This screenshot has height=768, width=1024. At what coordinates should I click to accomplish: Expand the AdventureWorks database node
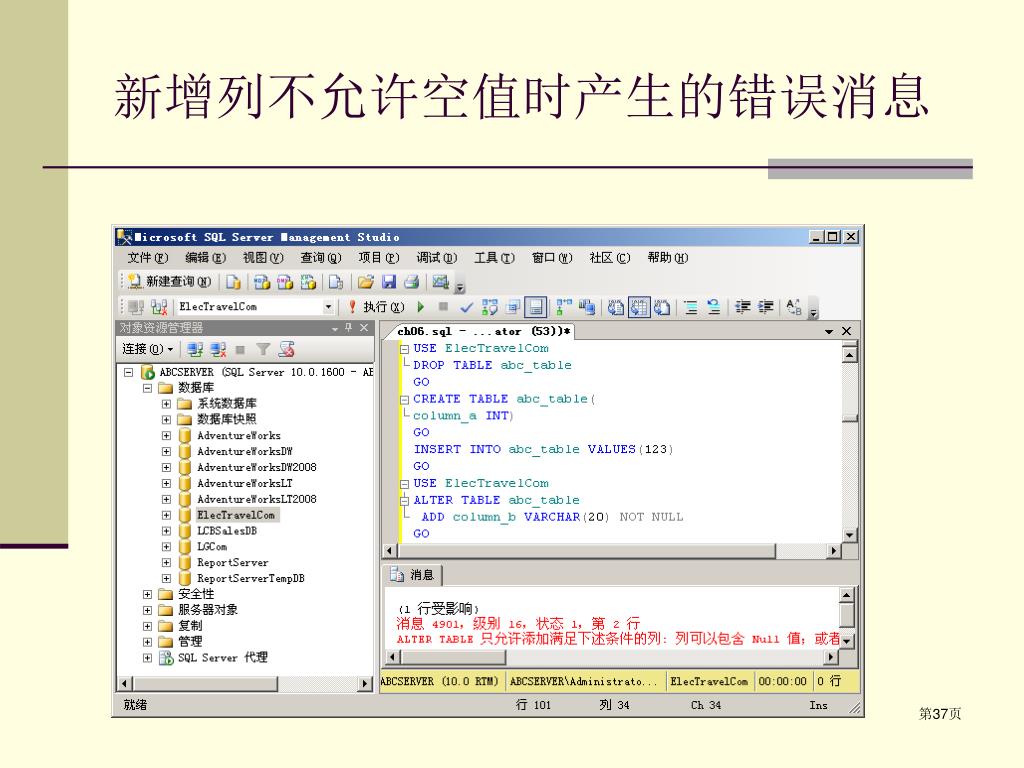click(167, 436)
